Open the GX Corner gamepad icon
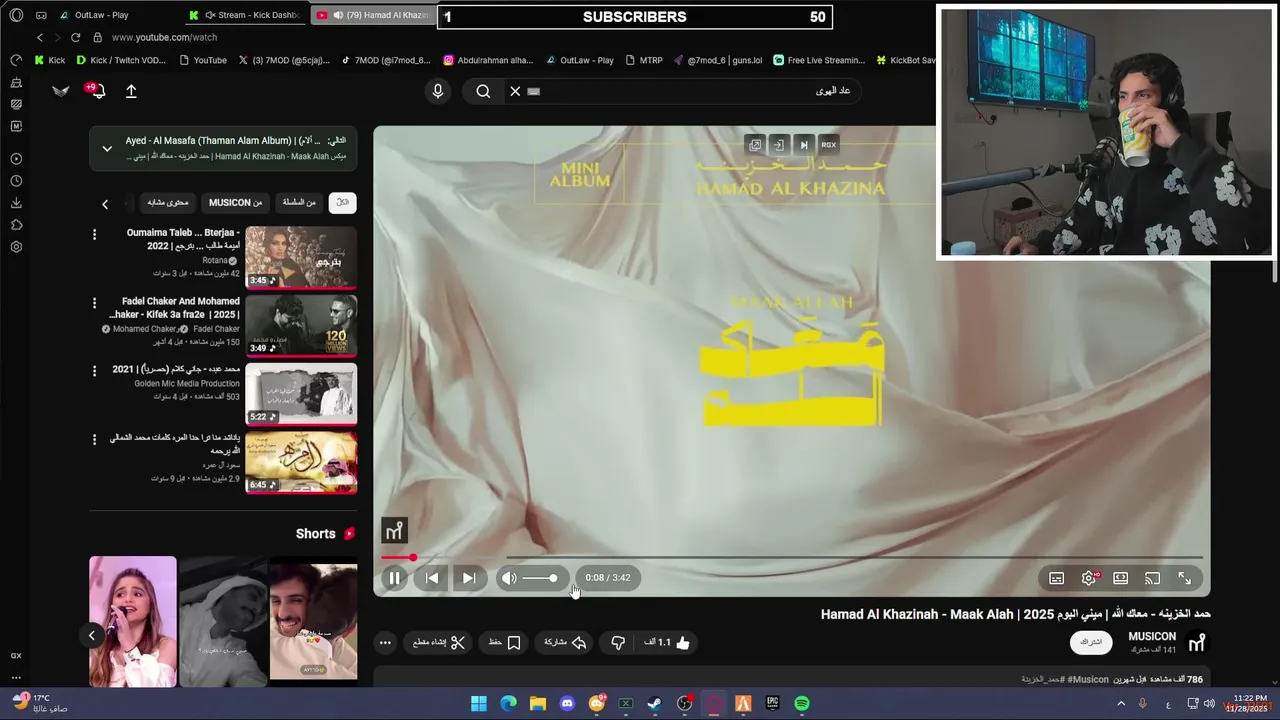 click(16, 60)
